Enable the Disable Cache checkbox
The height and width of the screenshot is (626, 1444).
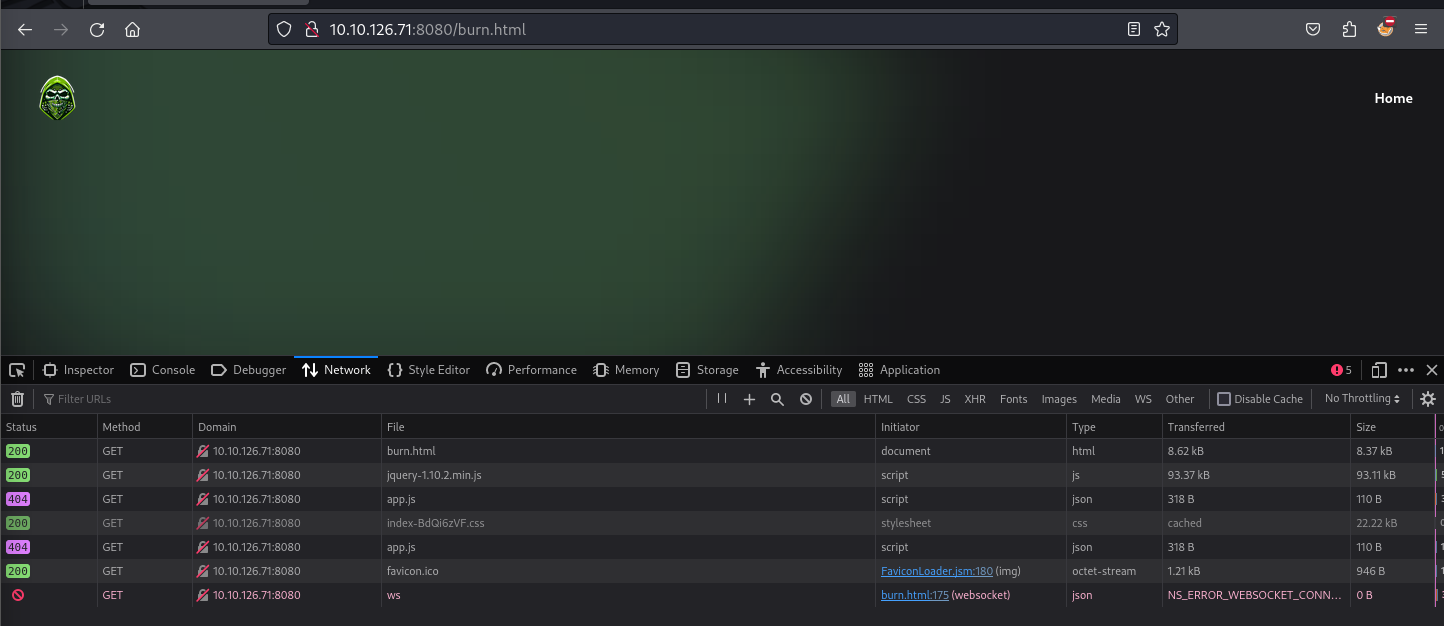(x=1223, y=399)
